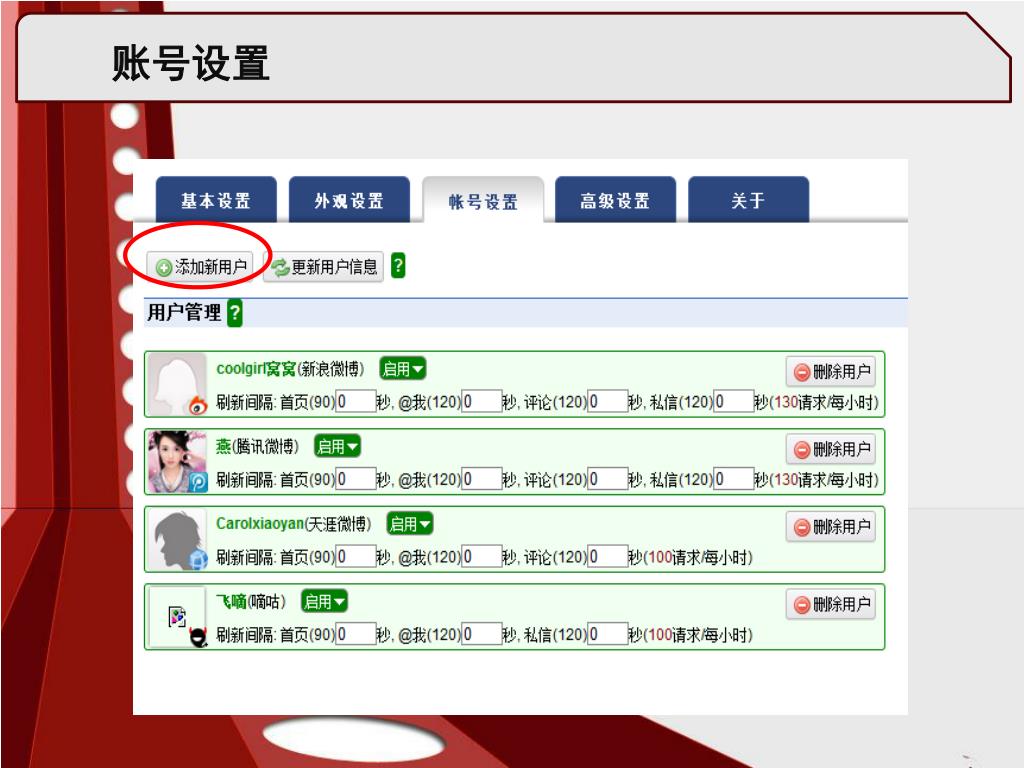Click Sina Weibo badge on coolgirl avatar

pos(197,406)
